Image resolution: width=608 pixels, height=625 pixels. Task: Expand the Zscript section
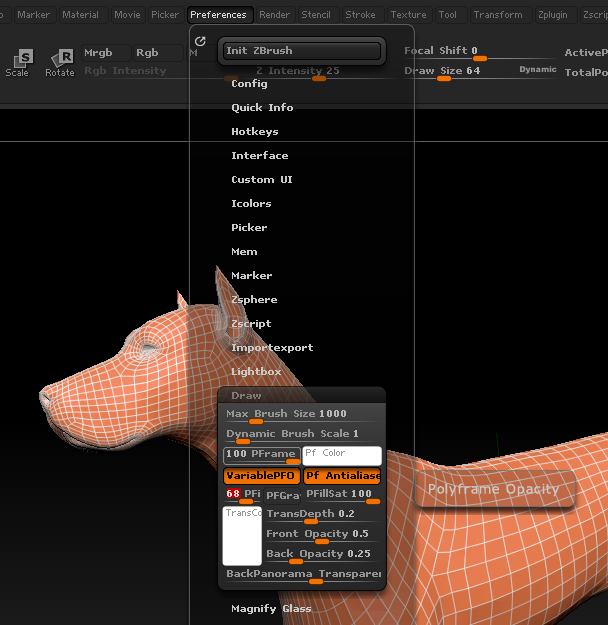pos(251,323)
